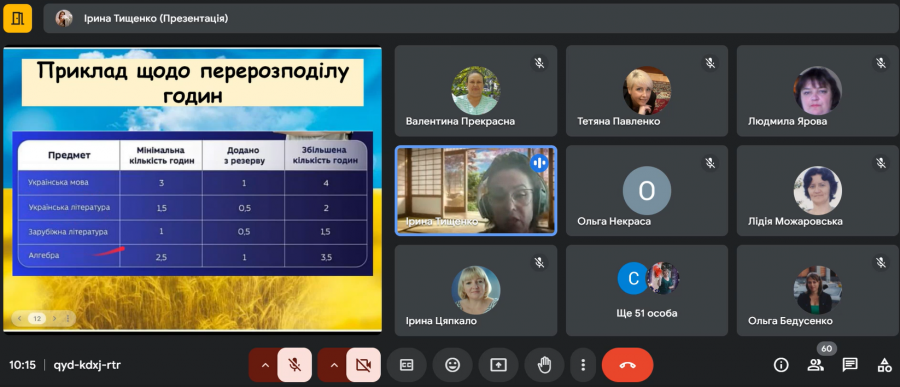900x387 pixels.
Task: Expand the camera video settings arrow
Action: tap(333, 365)
